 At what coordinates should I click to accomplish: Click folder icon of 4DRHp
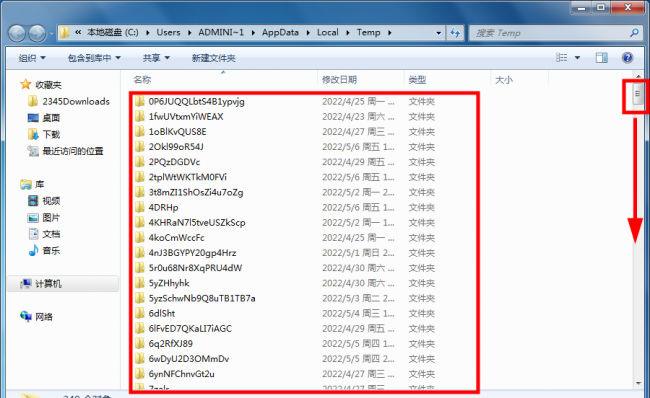[140, 207]
